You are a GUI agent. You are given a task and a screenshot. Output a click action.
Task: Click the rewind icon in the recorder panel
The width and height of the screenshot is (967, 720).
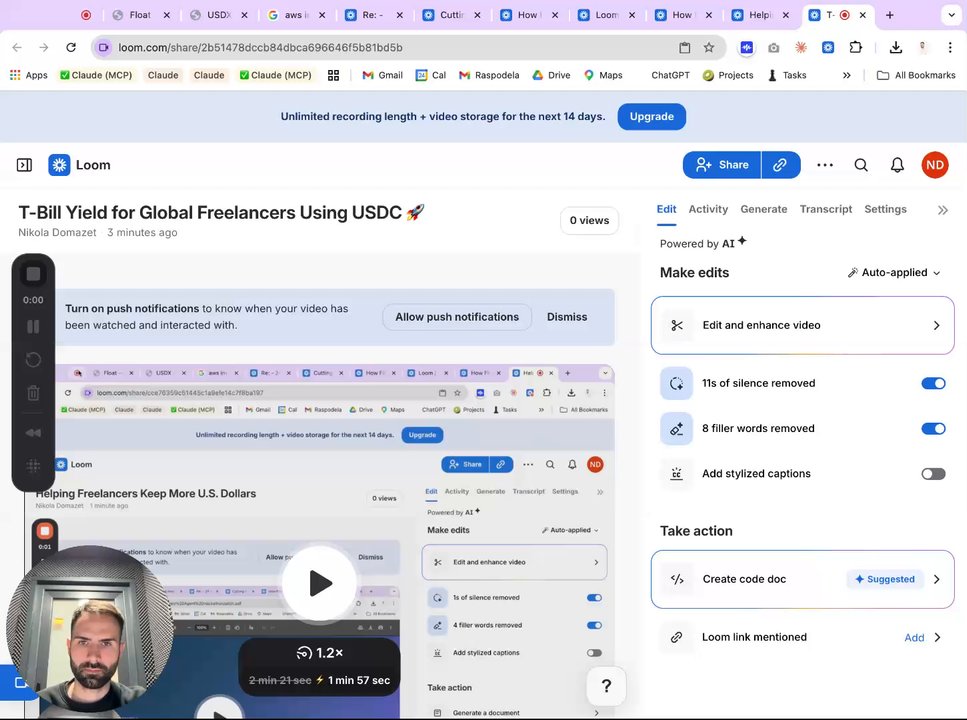33,432
